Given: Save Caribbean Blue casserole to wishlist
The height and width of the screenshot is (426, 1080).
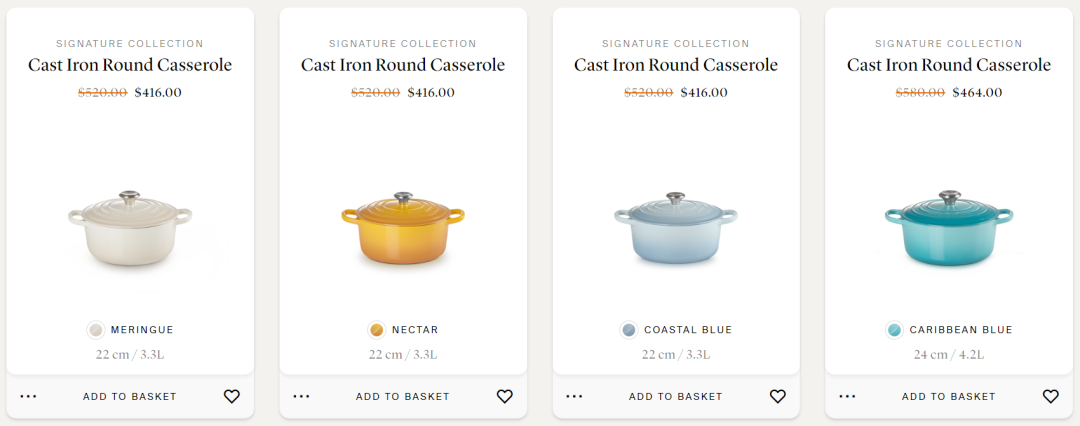Looking at the screenshot, I should 1051,397.
